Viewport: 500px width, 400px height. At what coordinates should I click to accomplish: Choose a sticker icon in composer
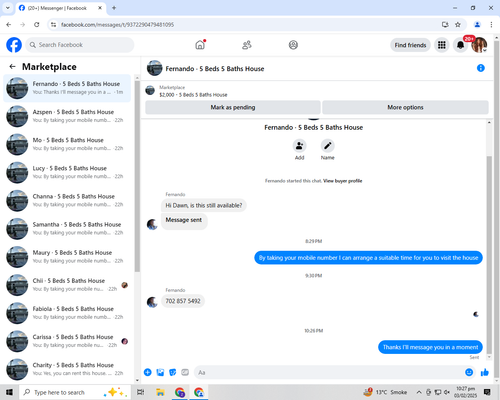click(173, 372)
